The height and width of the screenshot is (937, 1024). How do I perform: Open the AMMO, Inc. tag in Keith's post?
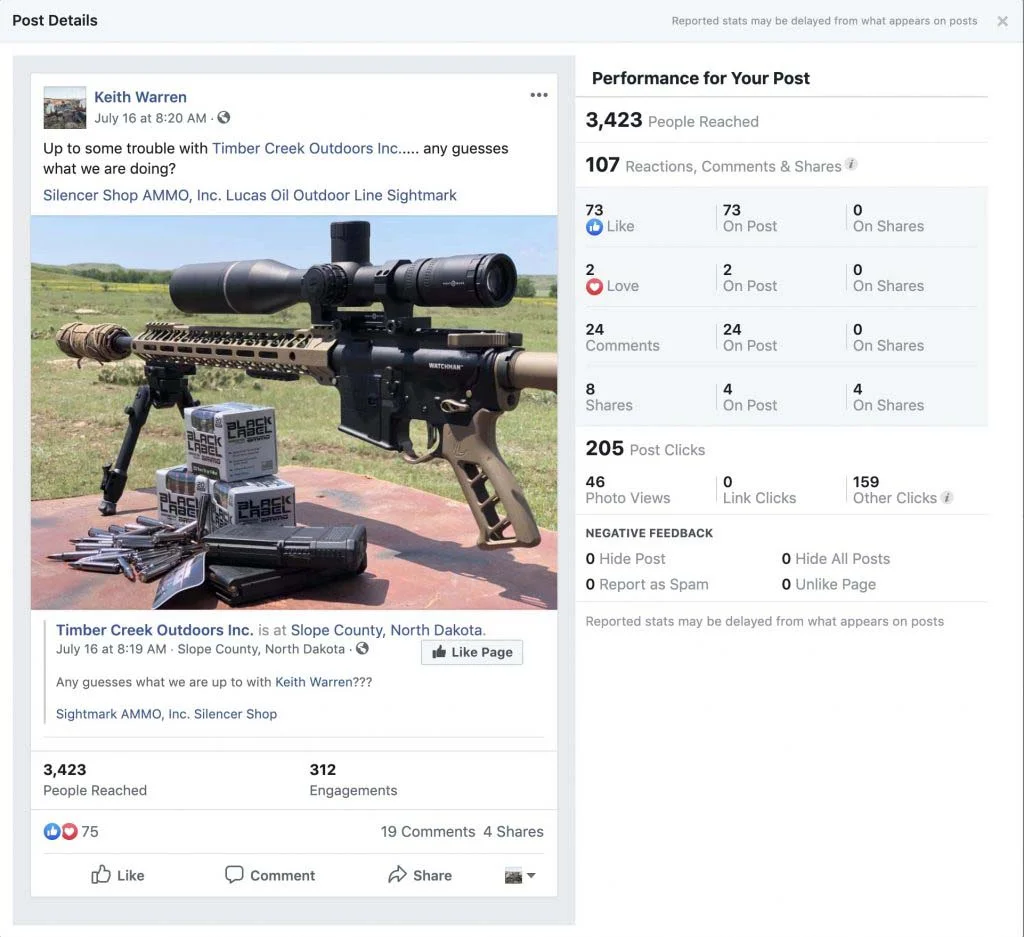182,195
